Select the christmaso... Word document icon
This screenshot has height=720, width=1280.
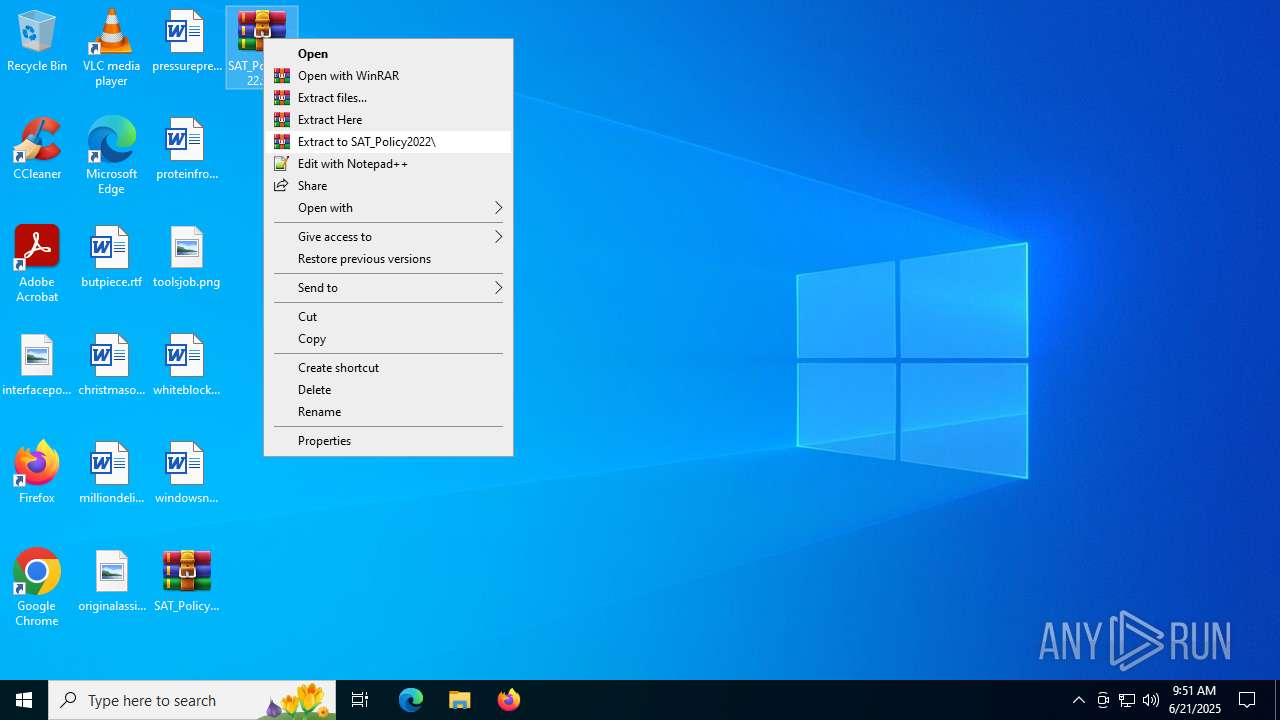click(111, 366)
